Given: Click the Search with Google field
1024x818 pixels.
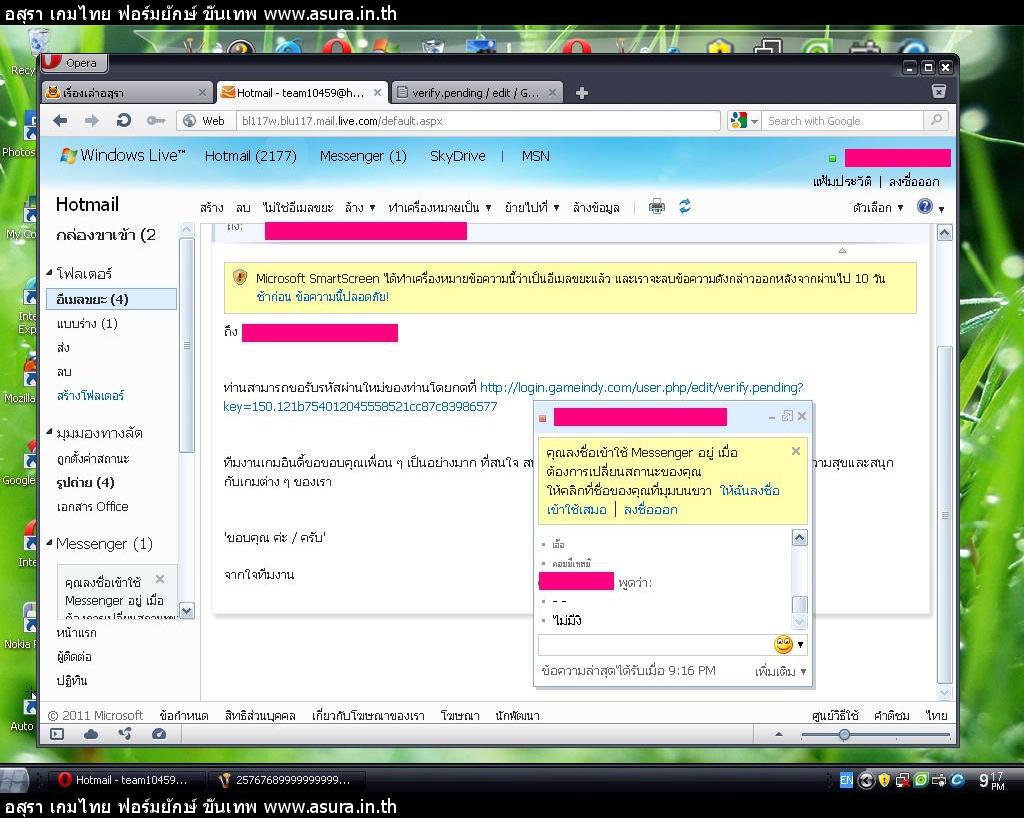Looking at the screenshot, I should click(x=843, y=121).
